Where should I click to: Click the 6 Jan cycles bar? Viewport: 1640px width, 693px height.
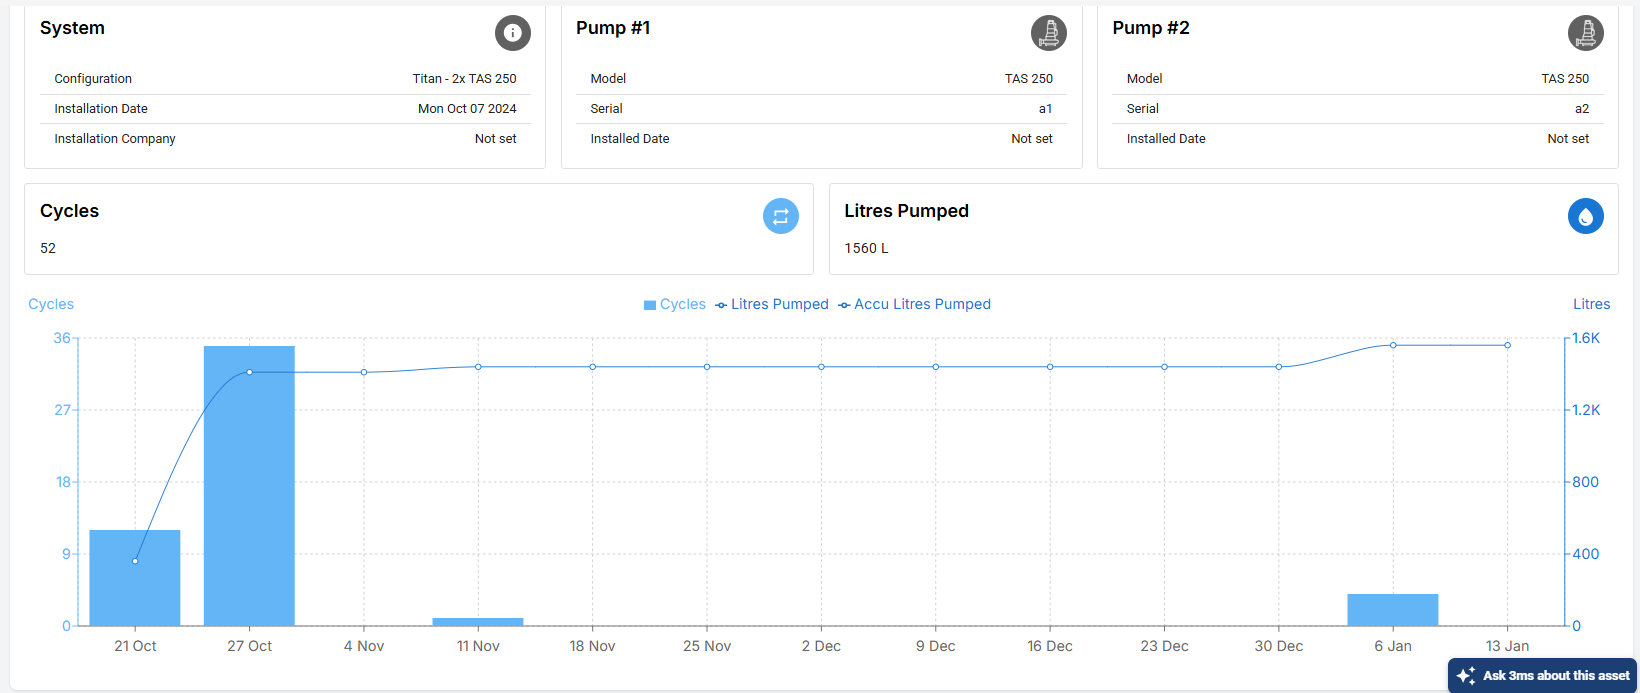coord(1392,610)
